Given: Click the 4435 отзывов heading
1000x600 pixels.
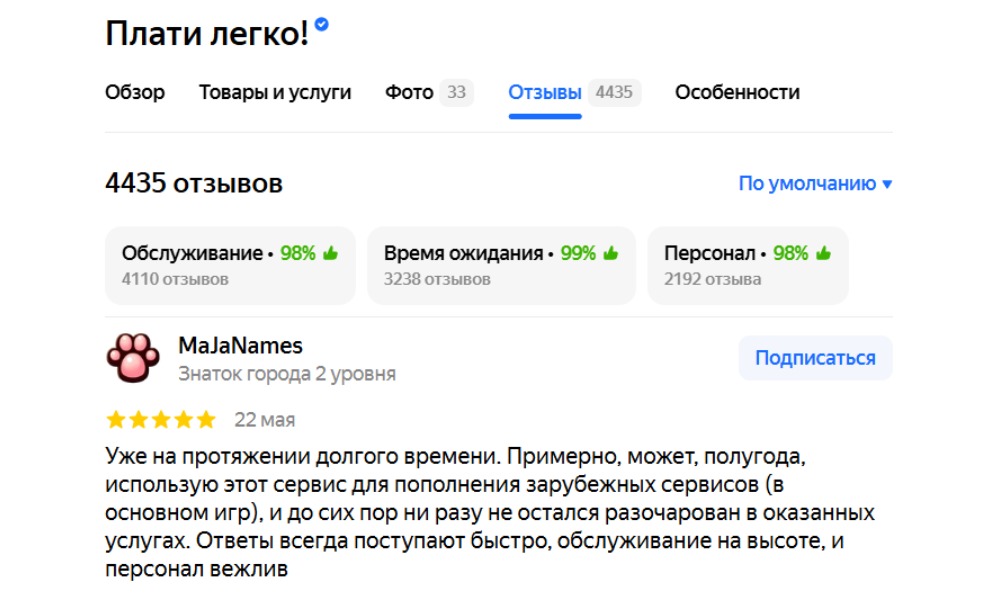Looking at the screenshot, I should (x=194, y=184).
